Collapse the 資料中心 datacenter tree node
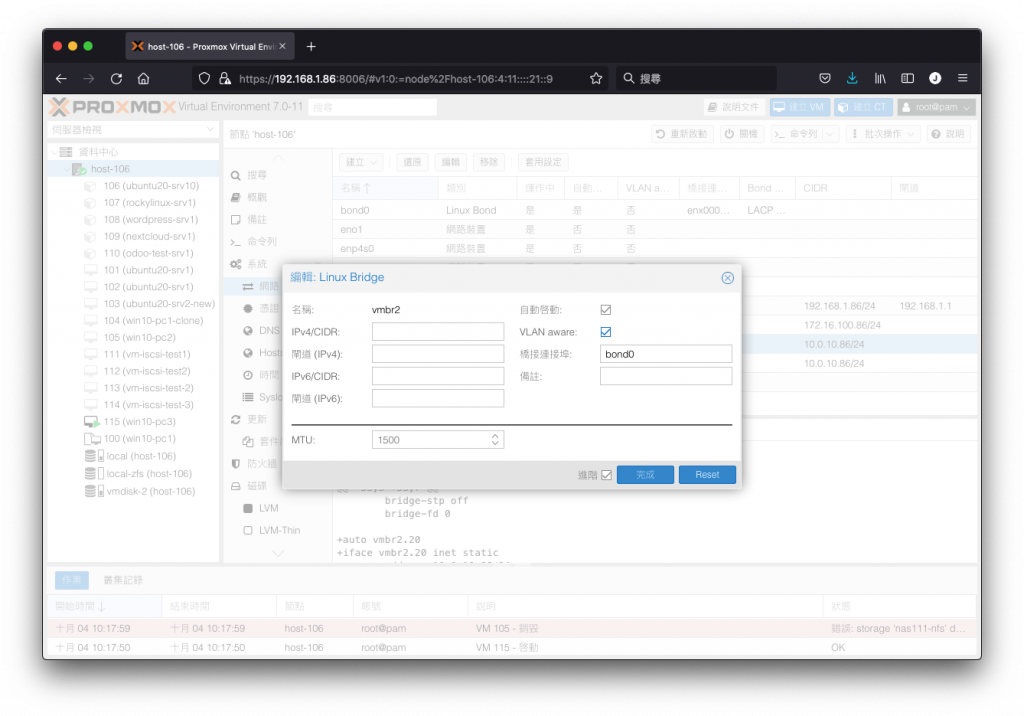Image resolution: width=1024 pixels, height=716 pixels. pos(55,152)
